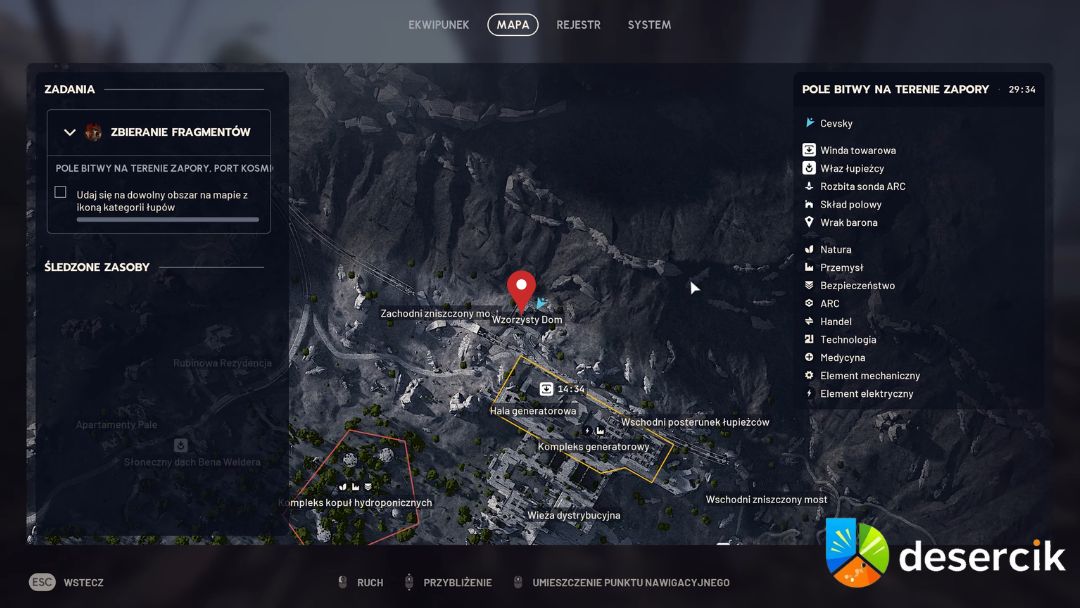
Task: Click the elevator icon near Hala generatorowa
Action: [x=546, y=389]
